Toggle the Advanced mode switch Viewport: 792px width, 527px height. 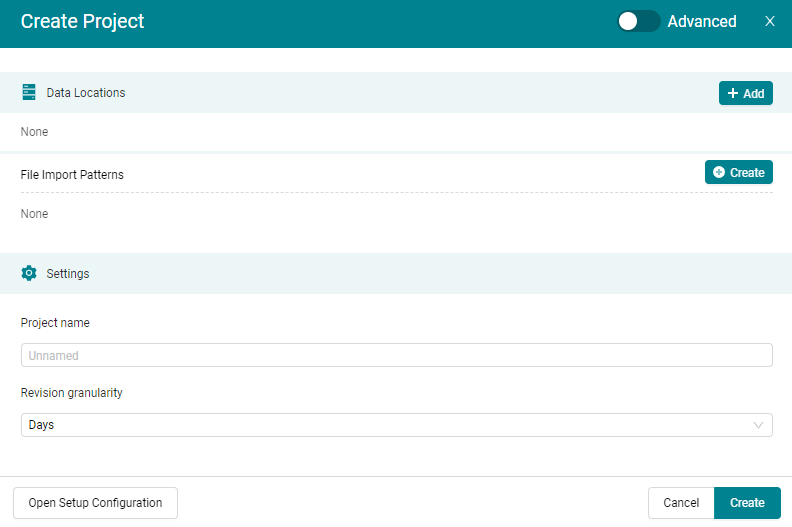point(638,21)
